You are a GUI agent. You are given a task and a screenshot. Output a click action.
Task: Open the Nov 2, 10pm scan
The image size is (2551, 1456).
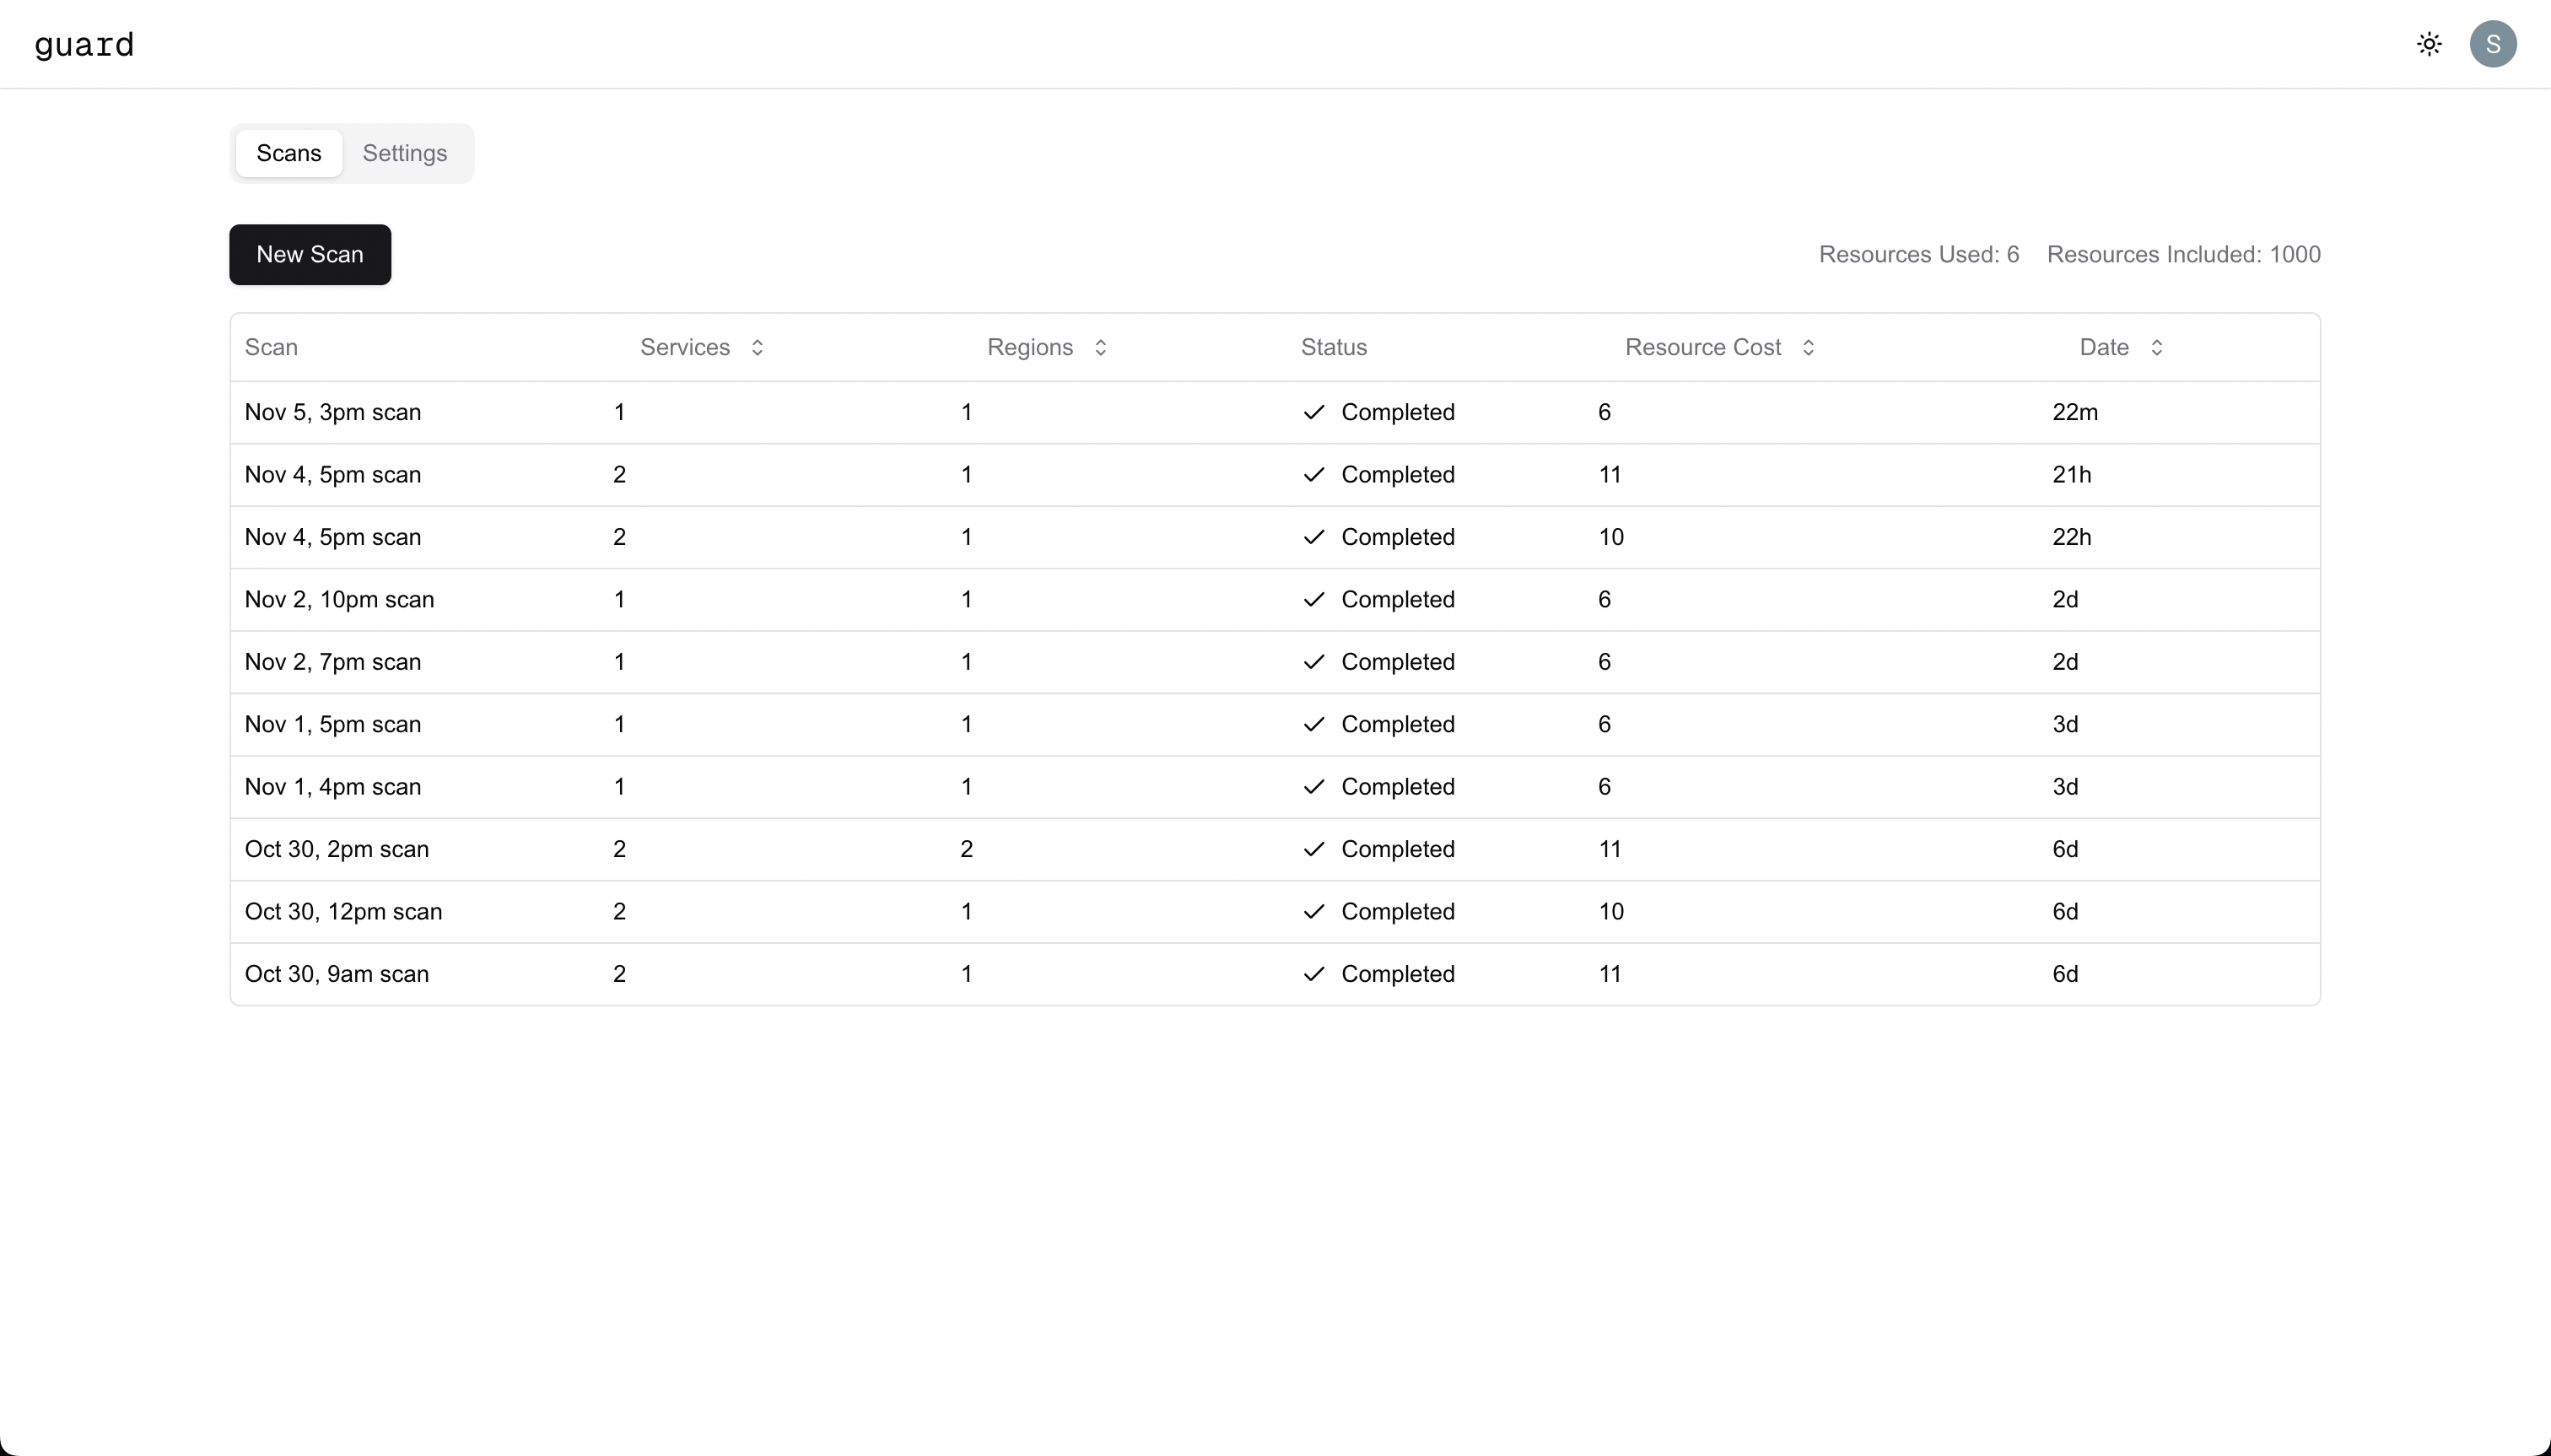coord(339,599)
